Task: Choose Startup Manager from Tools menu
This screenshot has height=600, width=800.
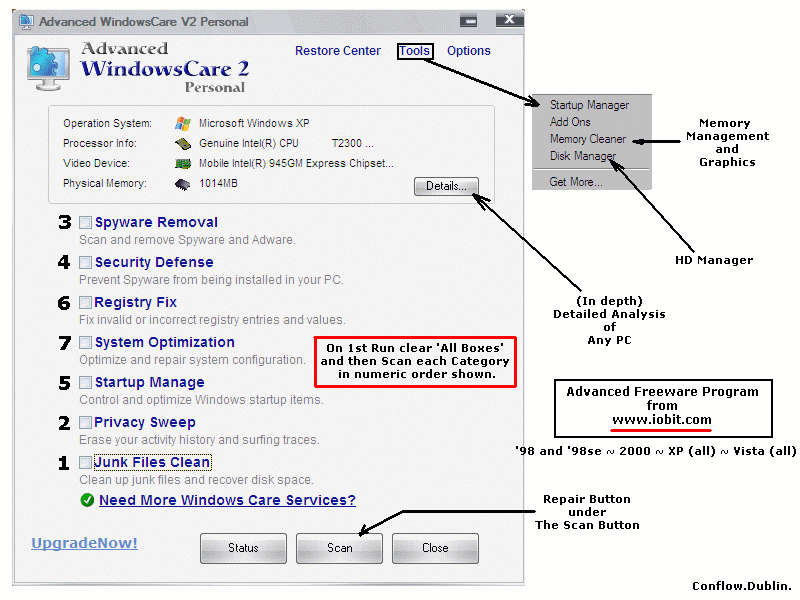Action: [x=589, y=105]
